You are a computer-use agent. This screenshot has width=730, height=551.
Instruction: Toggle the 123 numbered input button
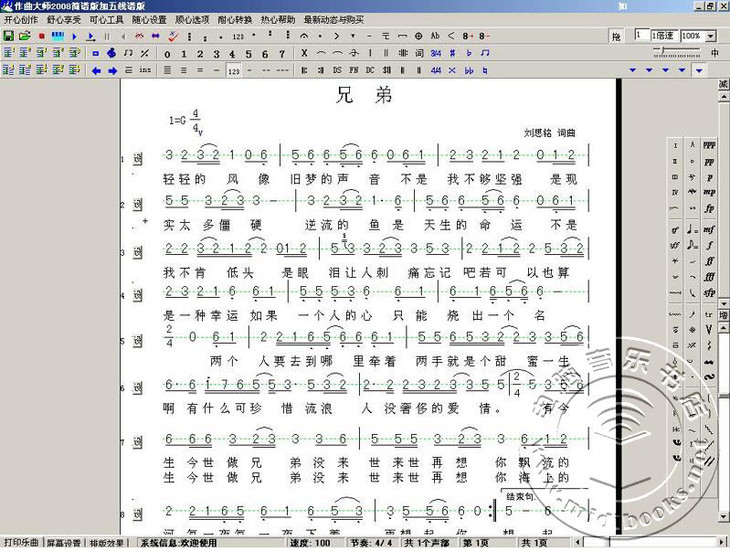pyautogui.click(x=234, y=71)
